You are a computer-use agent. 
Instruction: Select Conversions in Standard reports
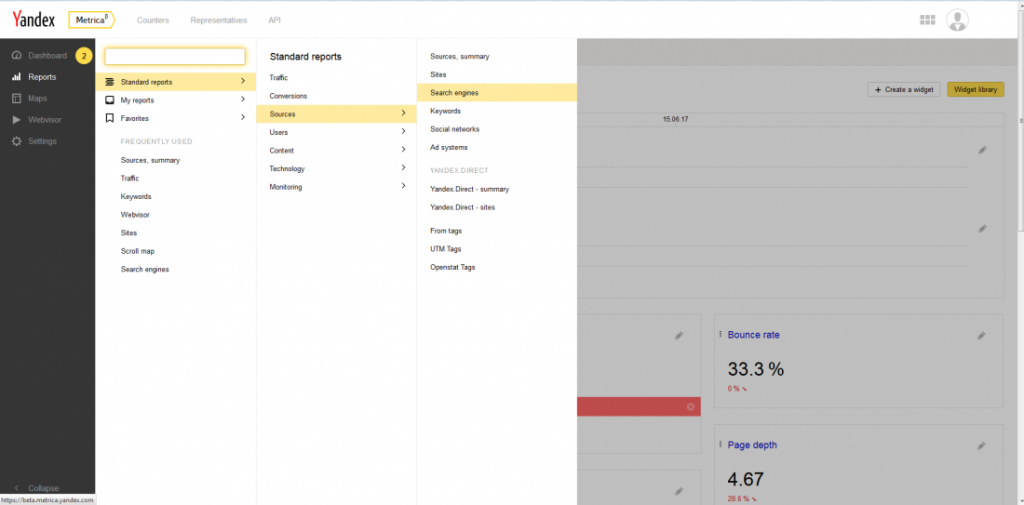(x=288, y=96)
